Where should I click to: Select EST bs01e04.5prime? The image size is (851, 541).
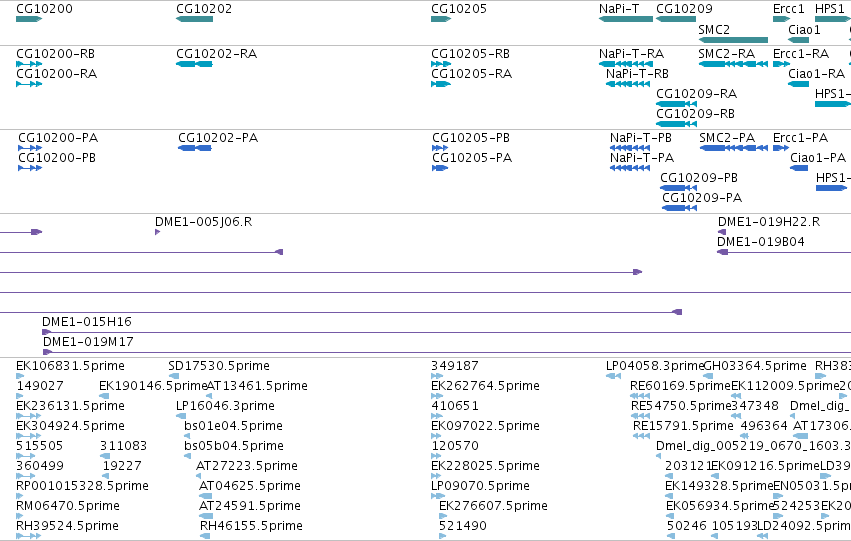tap(187, 436)
